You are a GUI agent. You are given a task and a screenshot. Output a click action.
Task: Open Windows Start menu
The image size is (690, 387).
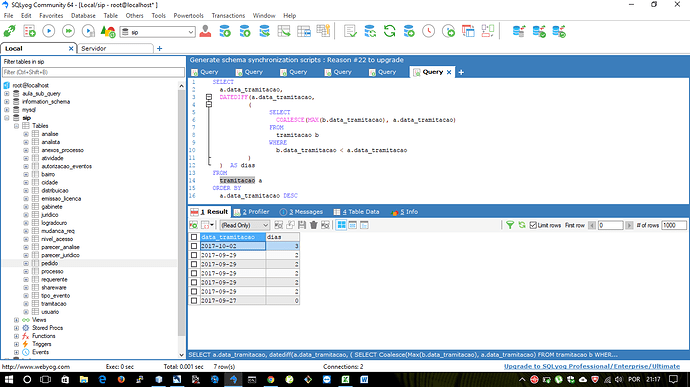8,379
